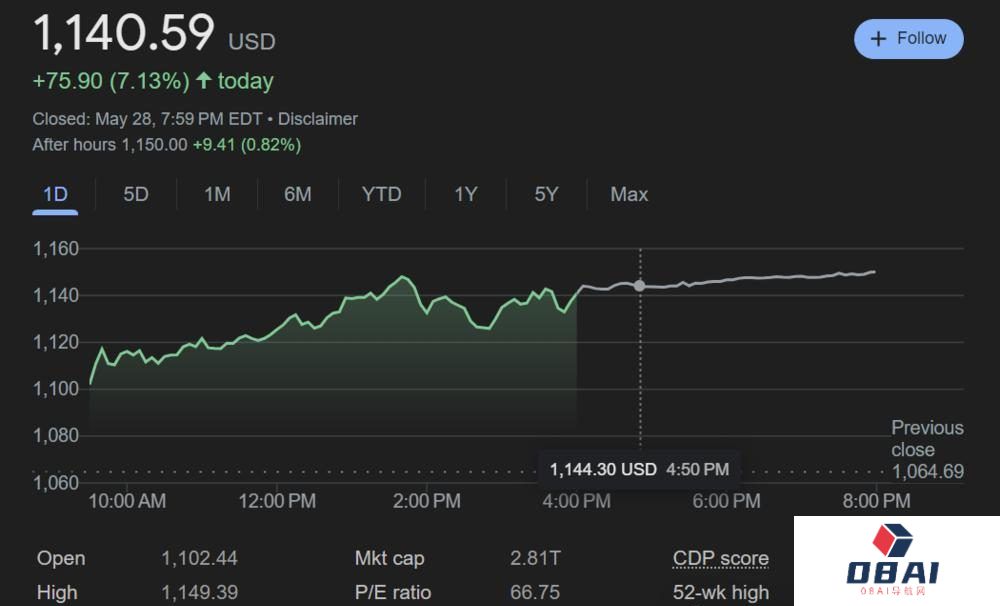Select the 1D time range tab
The height and width of the screenshot is (606, 1000).
(55, 194)
